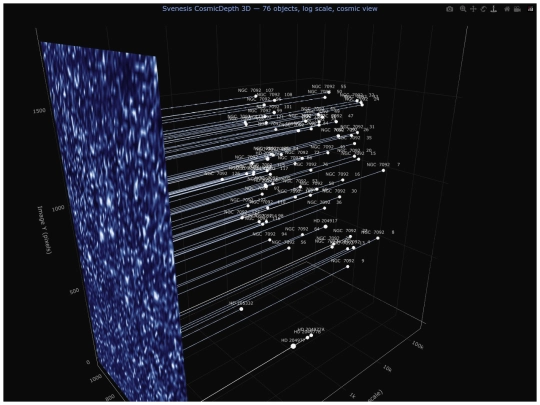Screen dimensions: 540x405
Task: Activate the Zoom tool in the modebar
Action: 463,9
